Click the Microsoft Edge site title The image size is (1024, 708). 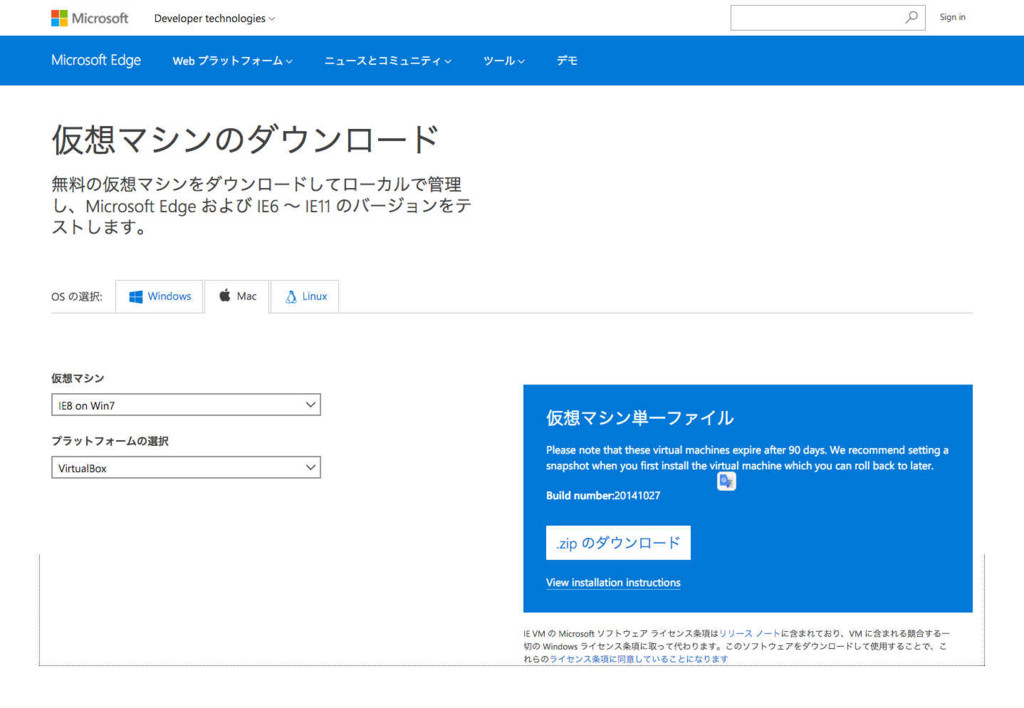[x=96, y=60]
